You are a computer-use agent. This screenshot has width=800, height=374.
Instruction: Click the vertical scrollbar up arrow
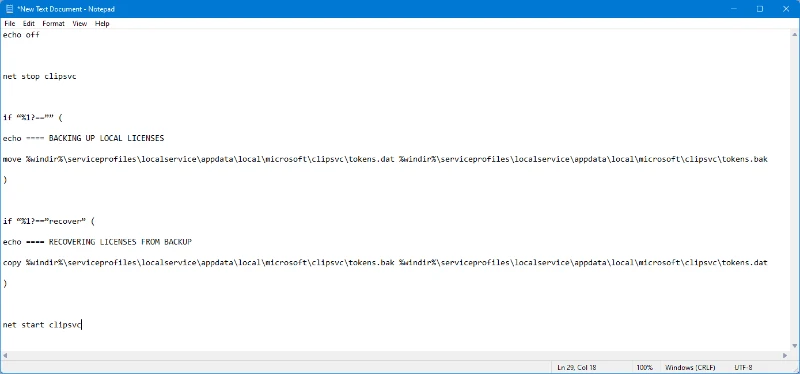click(794, 35)
